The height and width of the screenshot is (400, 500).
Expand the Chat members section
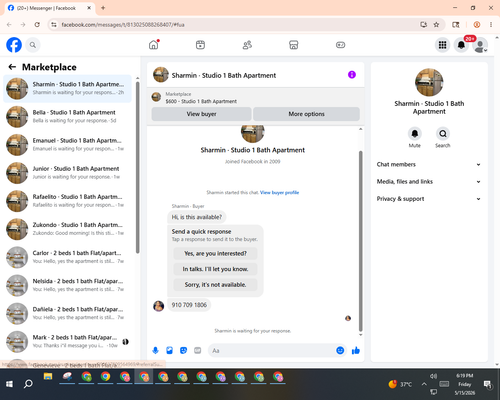point(429,164)
